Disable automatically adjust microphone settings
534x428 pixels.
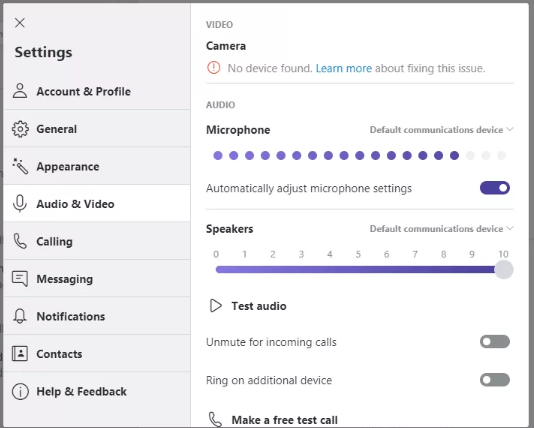pyautogui.click(x=494, y=188)
